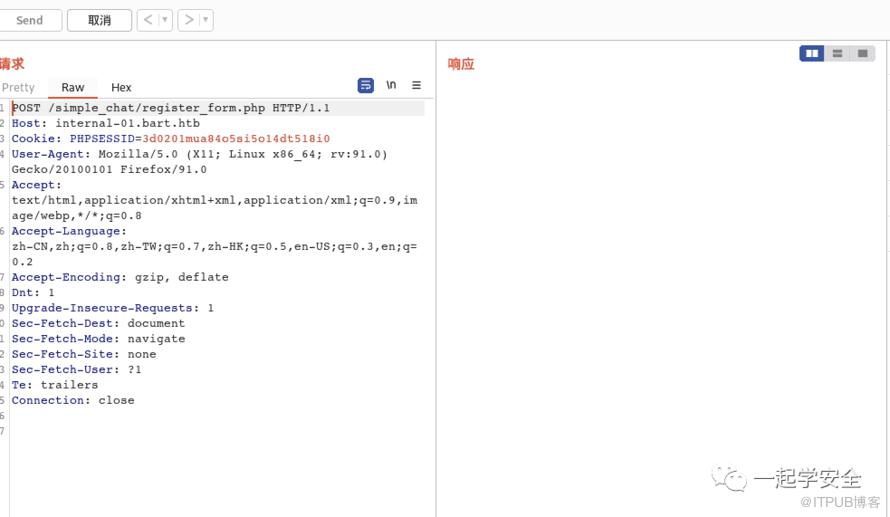Viewport: 890px width, 517px height.
Task: Click the Host: internal-01.bart.htb line
Action: pyautogui.click(x=106, y=123)
